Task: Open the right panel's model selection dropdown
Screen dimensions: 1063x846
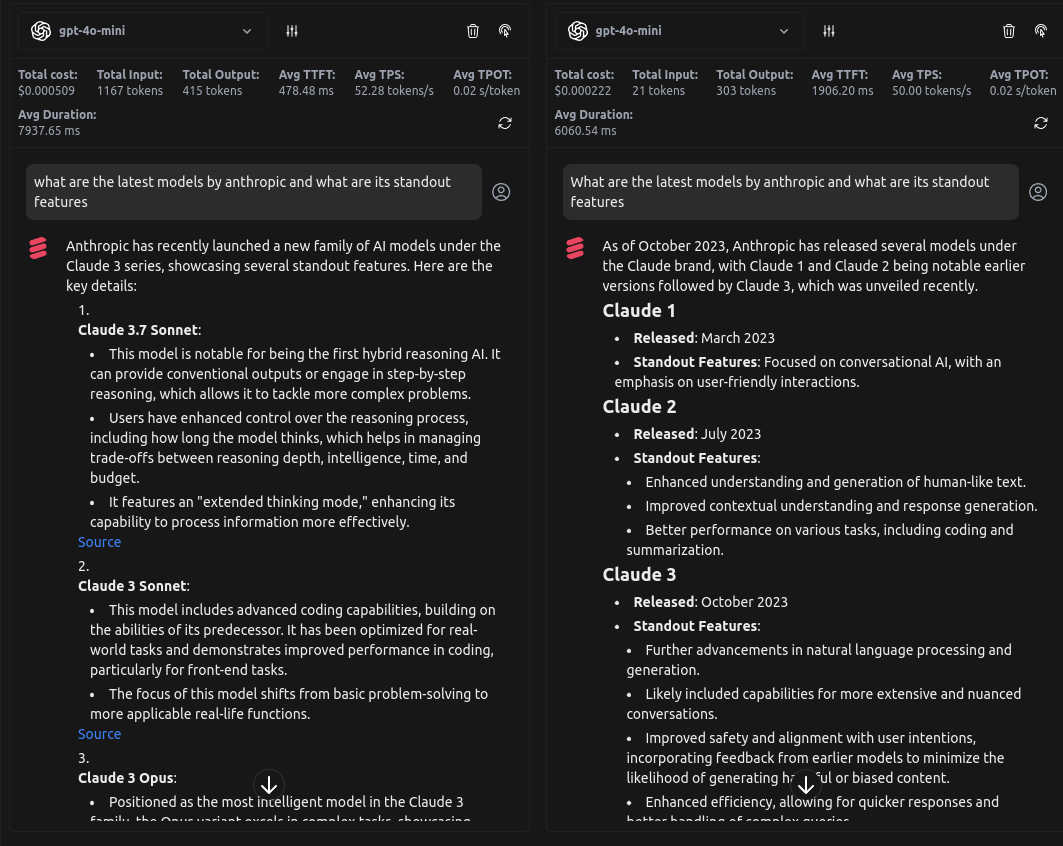Action: (679, 31)
